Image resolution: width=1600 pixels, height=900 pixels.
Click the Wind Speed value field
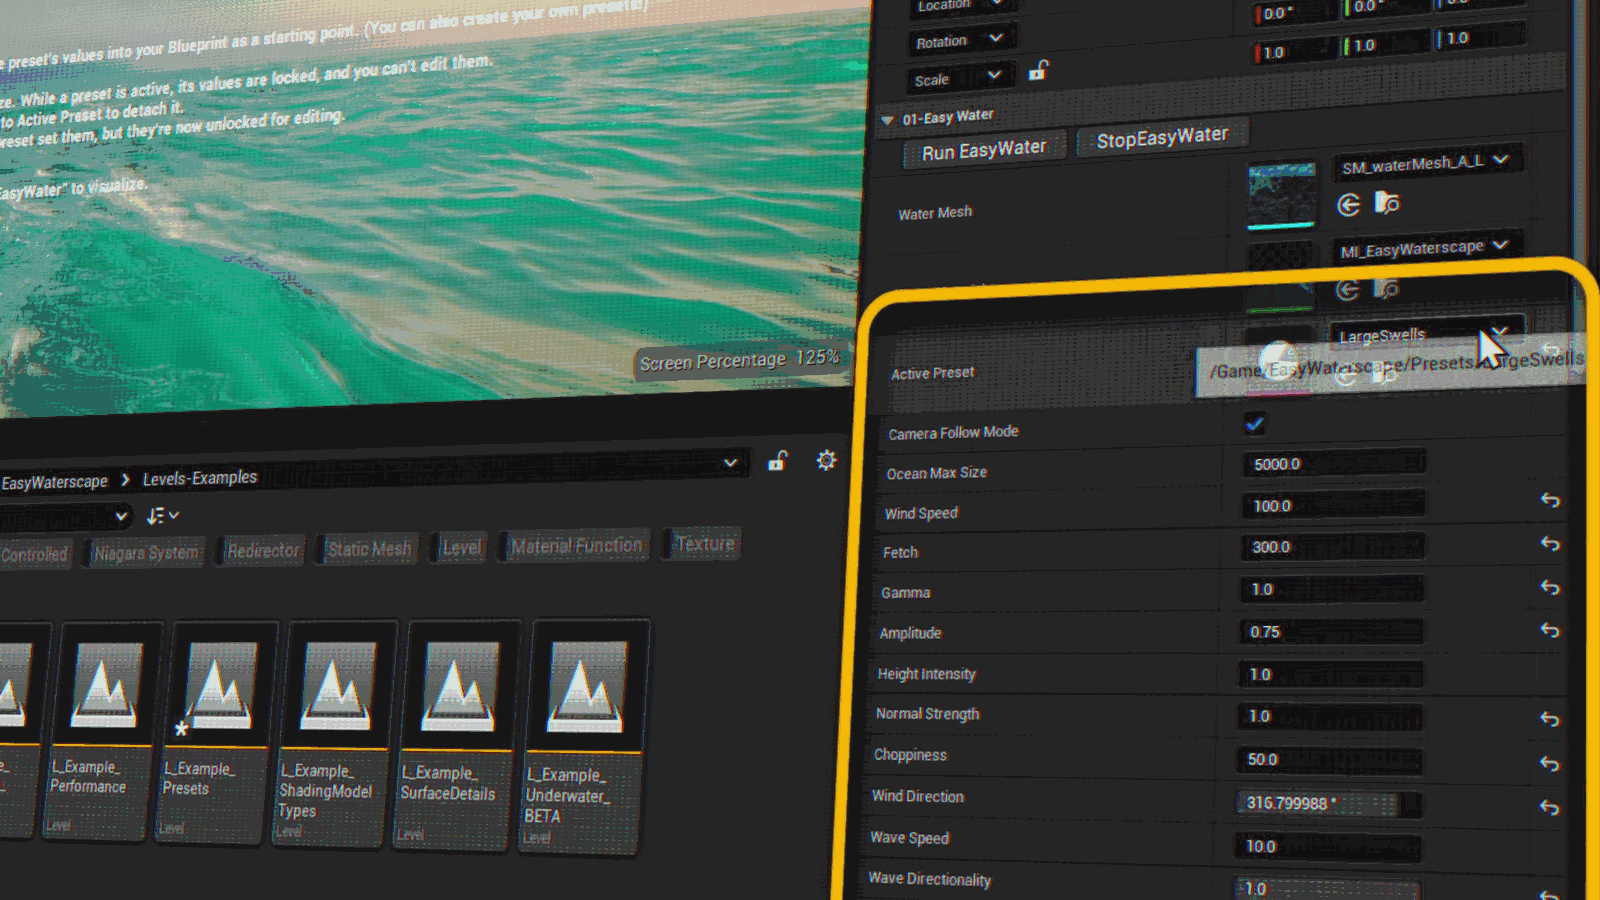click(1333, 505)
